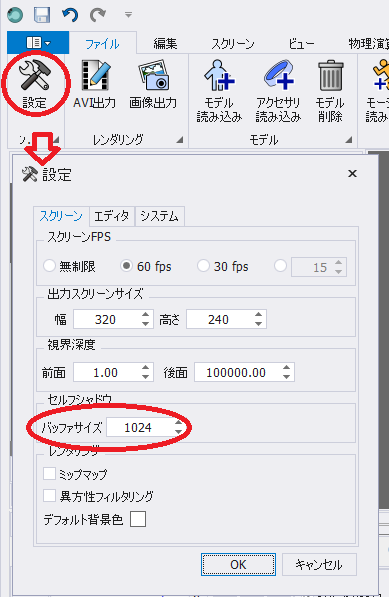The width and height of the screenshot is (389, 597).
Task: Decrease custom FPS value 15 with down arrow
Action: pos(338,271)
